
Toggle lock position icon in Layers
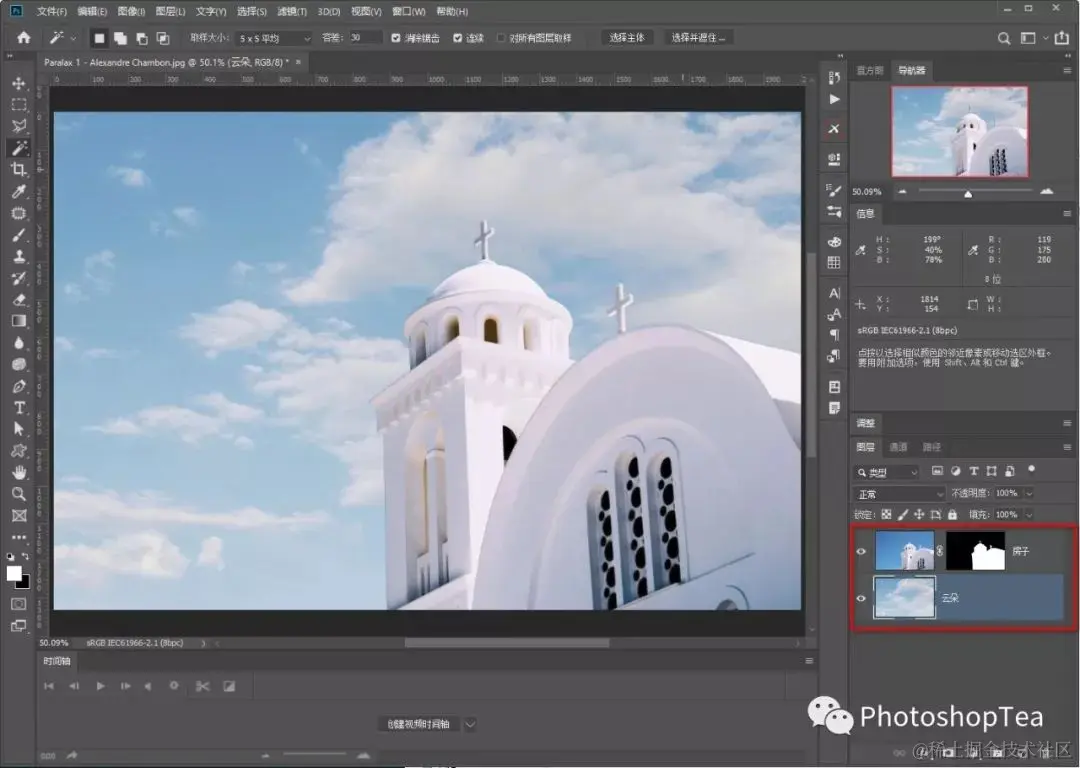coord(919,515)
